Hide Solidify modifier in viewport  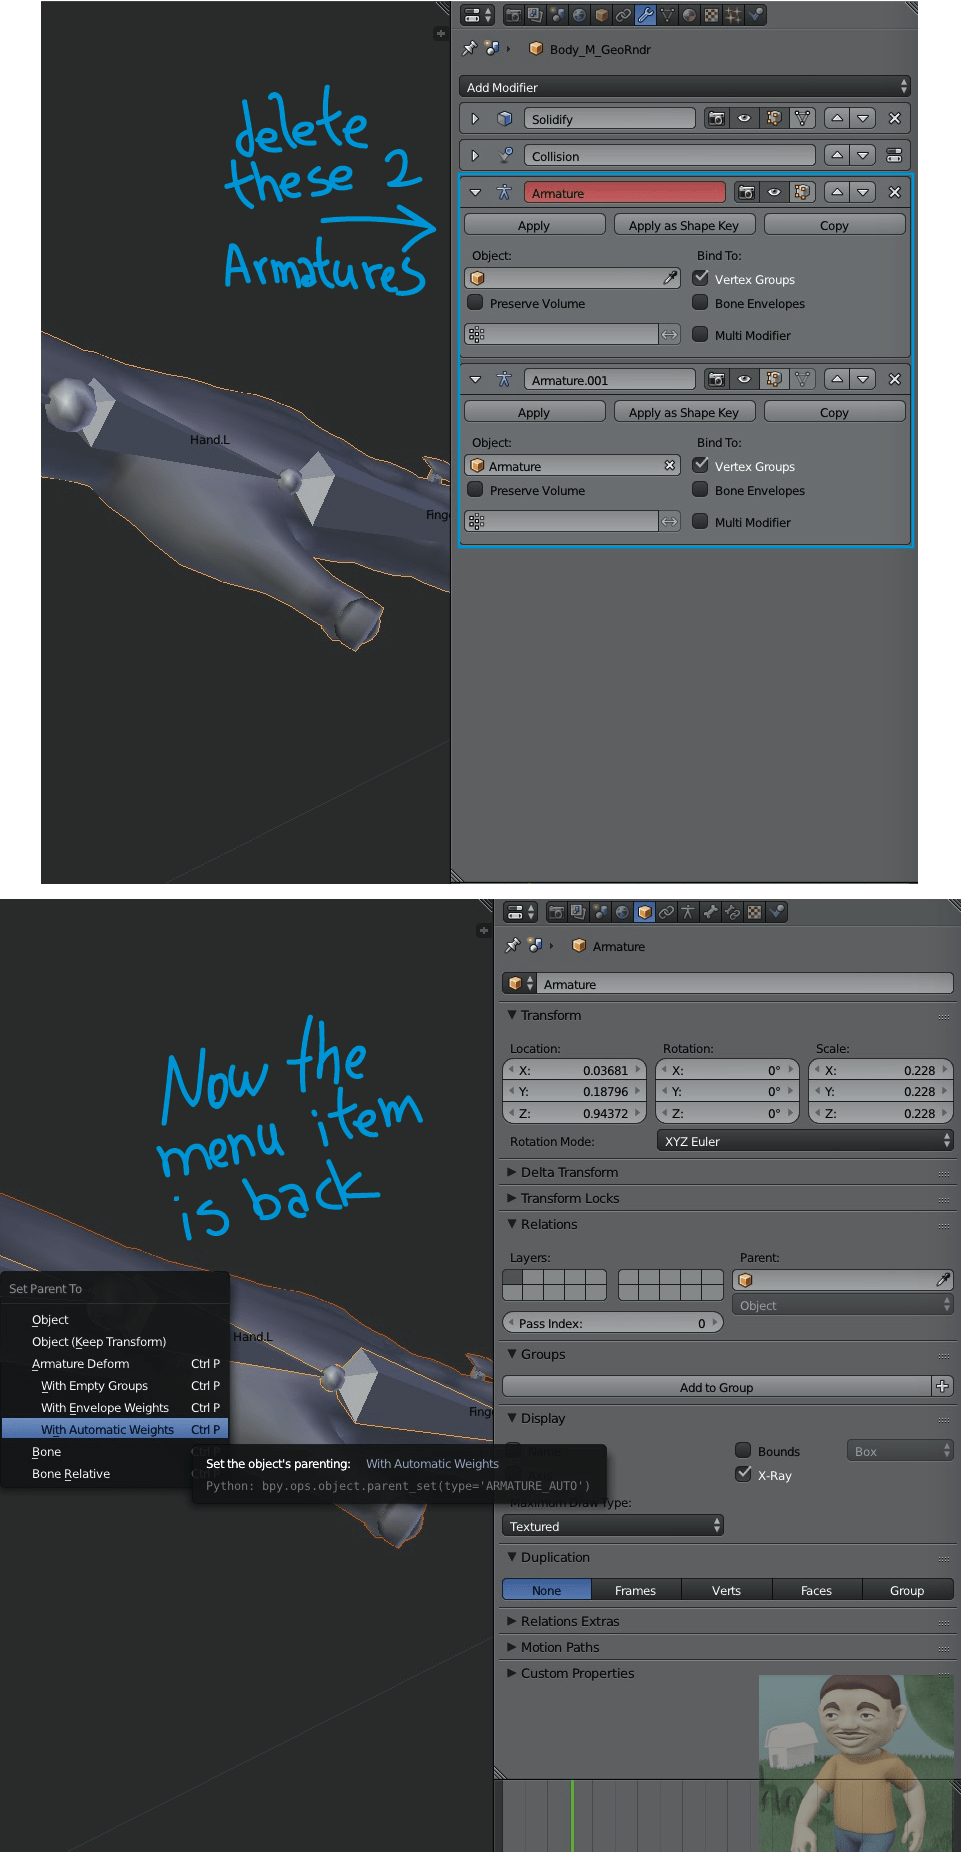(x=744, y=118)
